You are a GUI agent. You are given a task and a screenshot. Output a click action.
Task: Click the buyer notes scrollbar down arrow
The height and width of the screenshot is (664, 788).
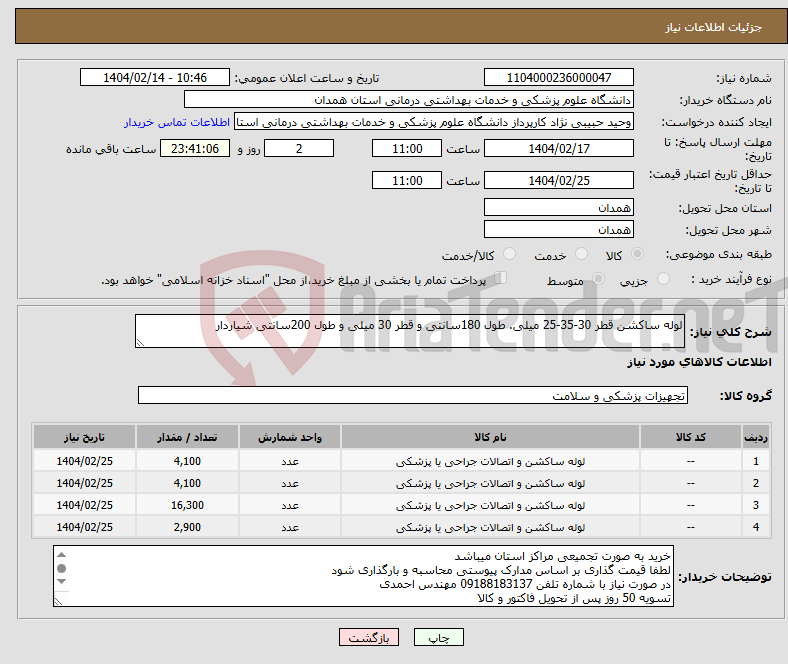click(x=61, y=582)
